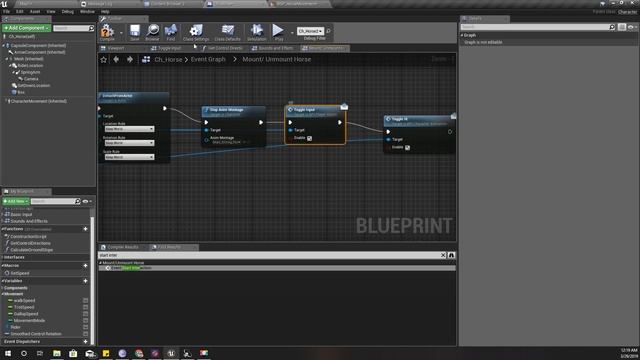The width and height of the screenshot is (640, 360).
Task: Toggle GallopSpeed variable visibility eye
Action: click(86, 314)
